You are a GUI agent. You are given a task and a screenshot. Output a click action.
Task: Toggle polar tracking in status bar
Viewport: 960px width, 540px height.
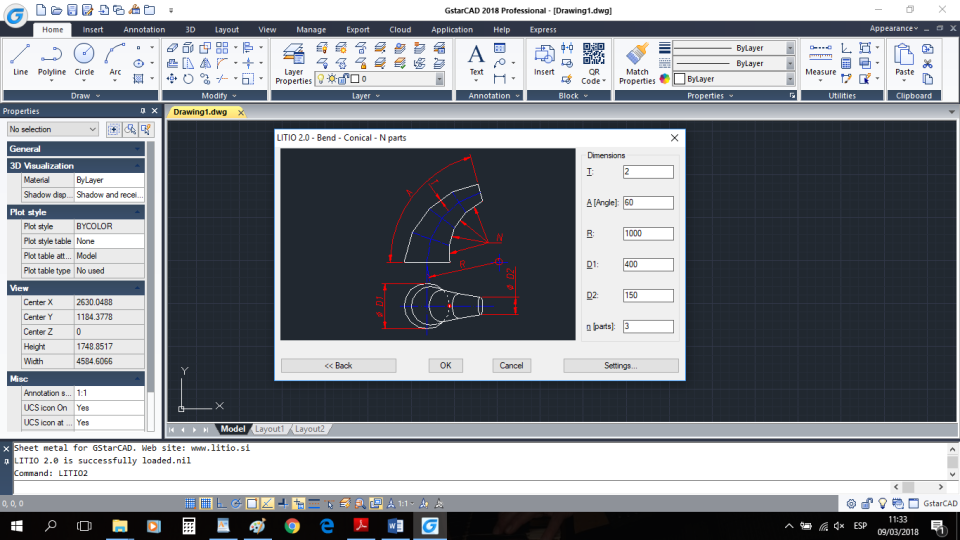236,504
